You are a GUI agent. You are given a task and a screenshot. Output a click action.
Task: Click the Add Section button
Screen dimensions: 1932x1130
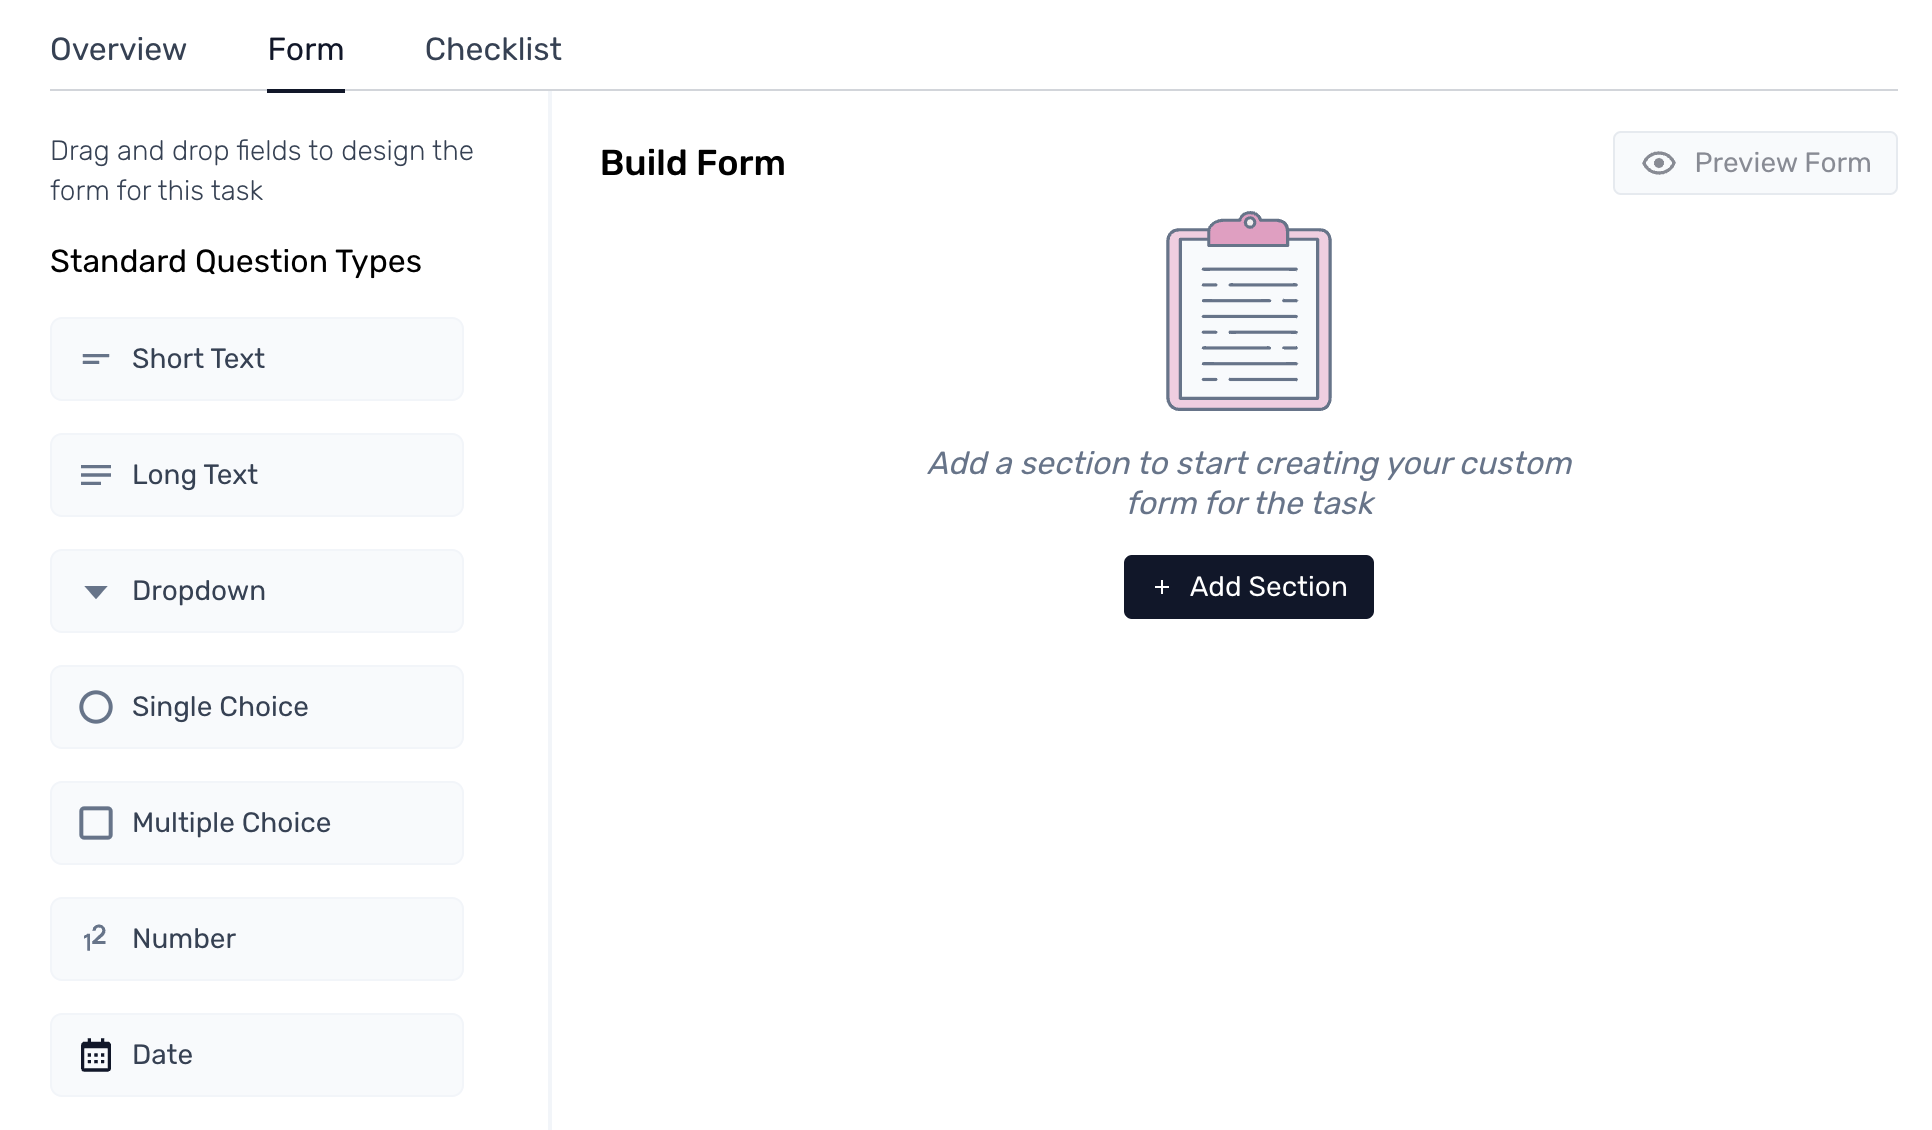pos(1248,587)
